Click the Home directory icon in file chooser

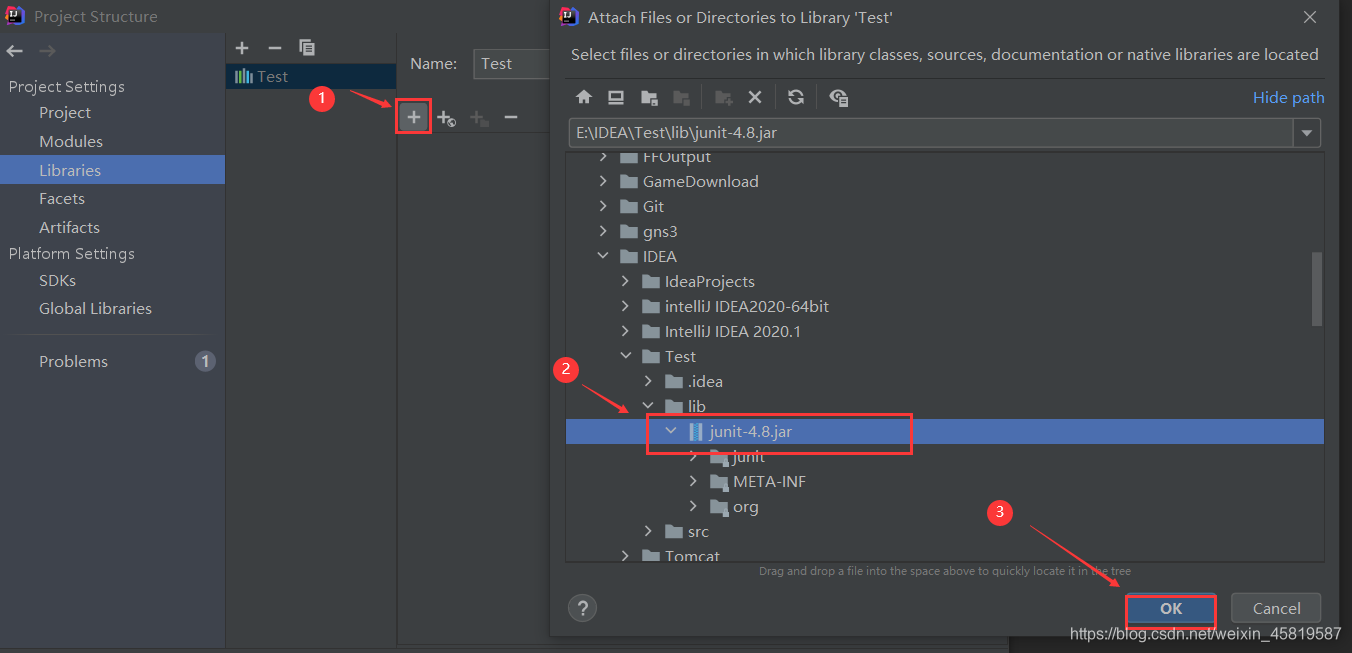pyautogui.click(x=584, y=97)
